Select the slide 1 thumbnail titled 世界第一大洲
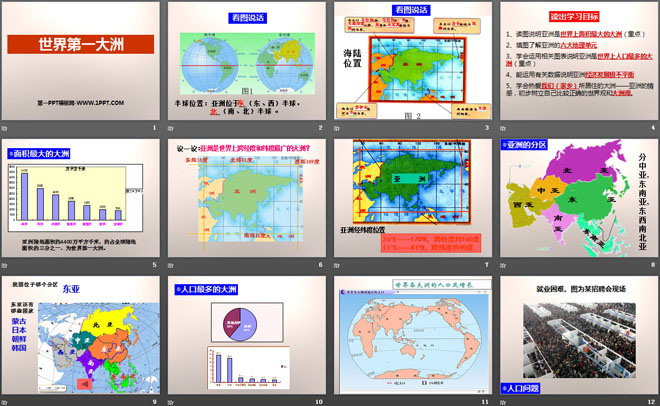 [81, 61]
